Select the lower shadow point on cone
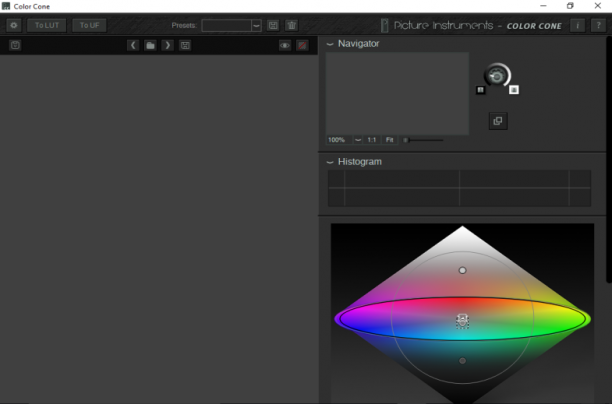 click(x=463, y=361)
